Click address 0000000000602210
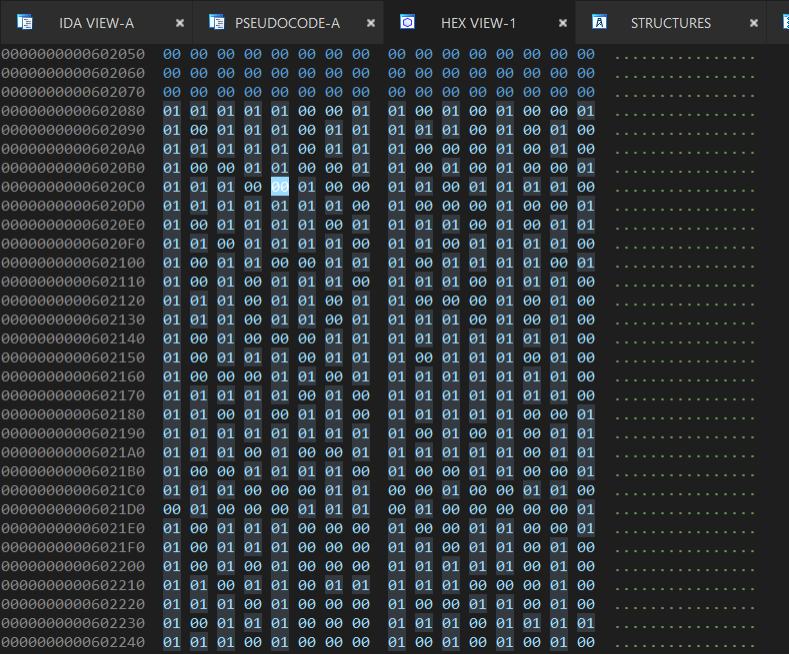 [73, 585]
